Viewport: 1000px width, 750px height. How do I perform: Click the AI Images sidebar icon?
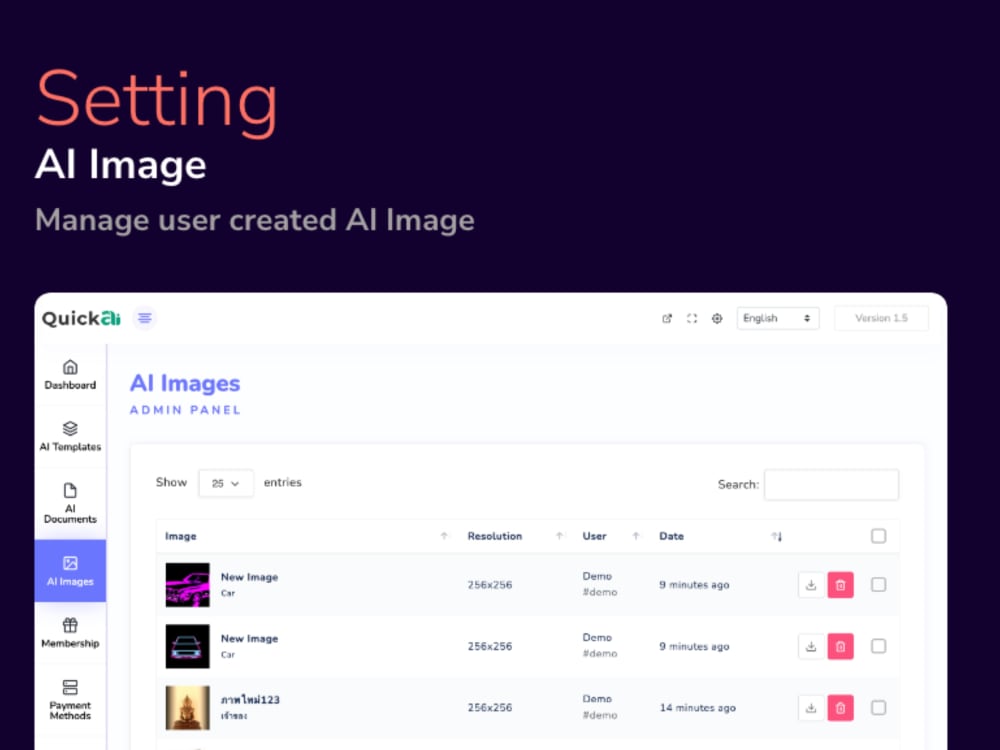(69, 570)
